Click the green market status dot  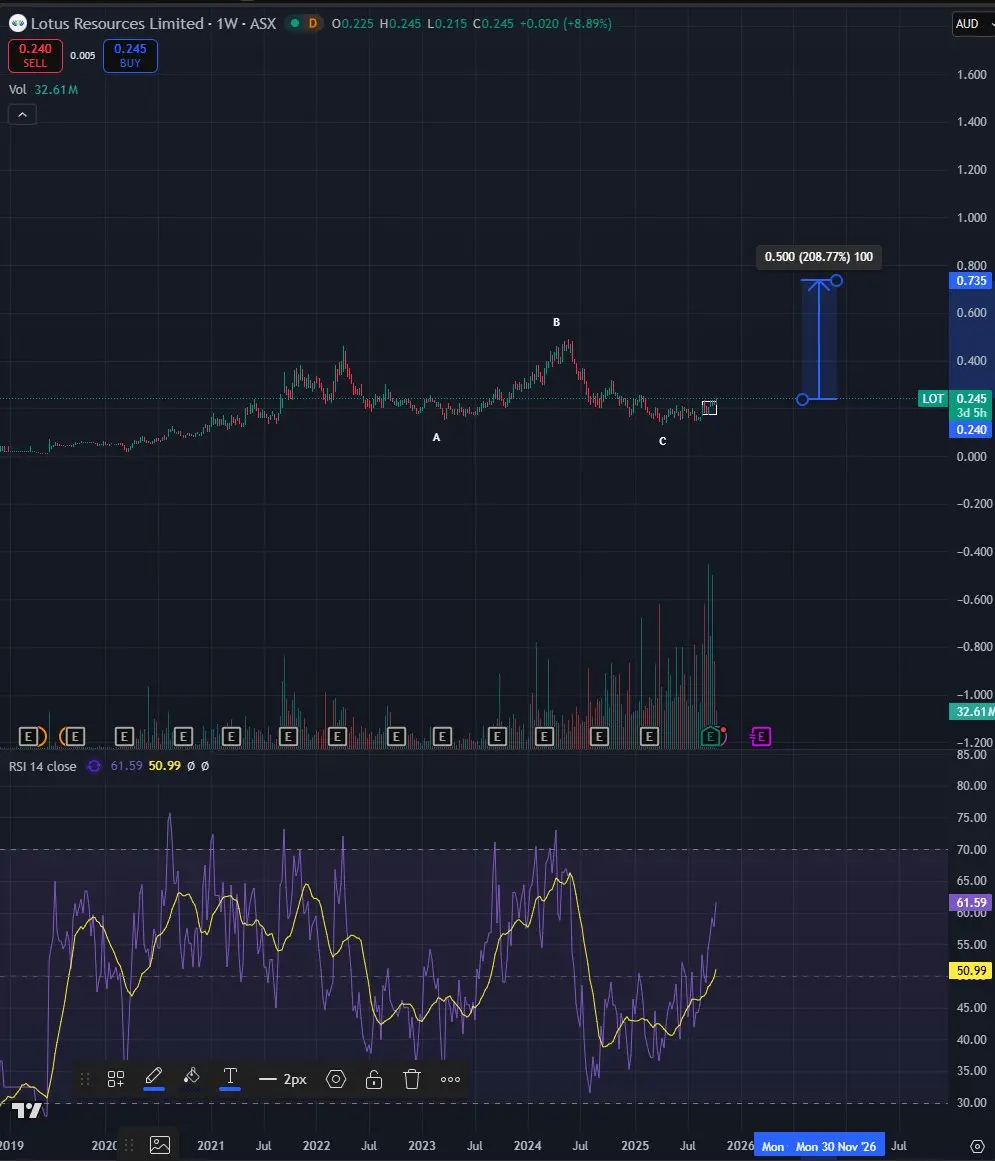pos(295,24)
